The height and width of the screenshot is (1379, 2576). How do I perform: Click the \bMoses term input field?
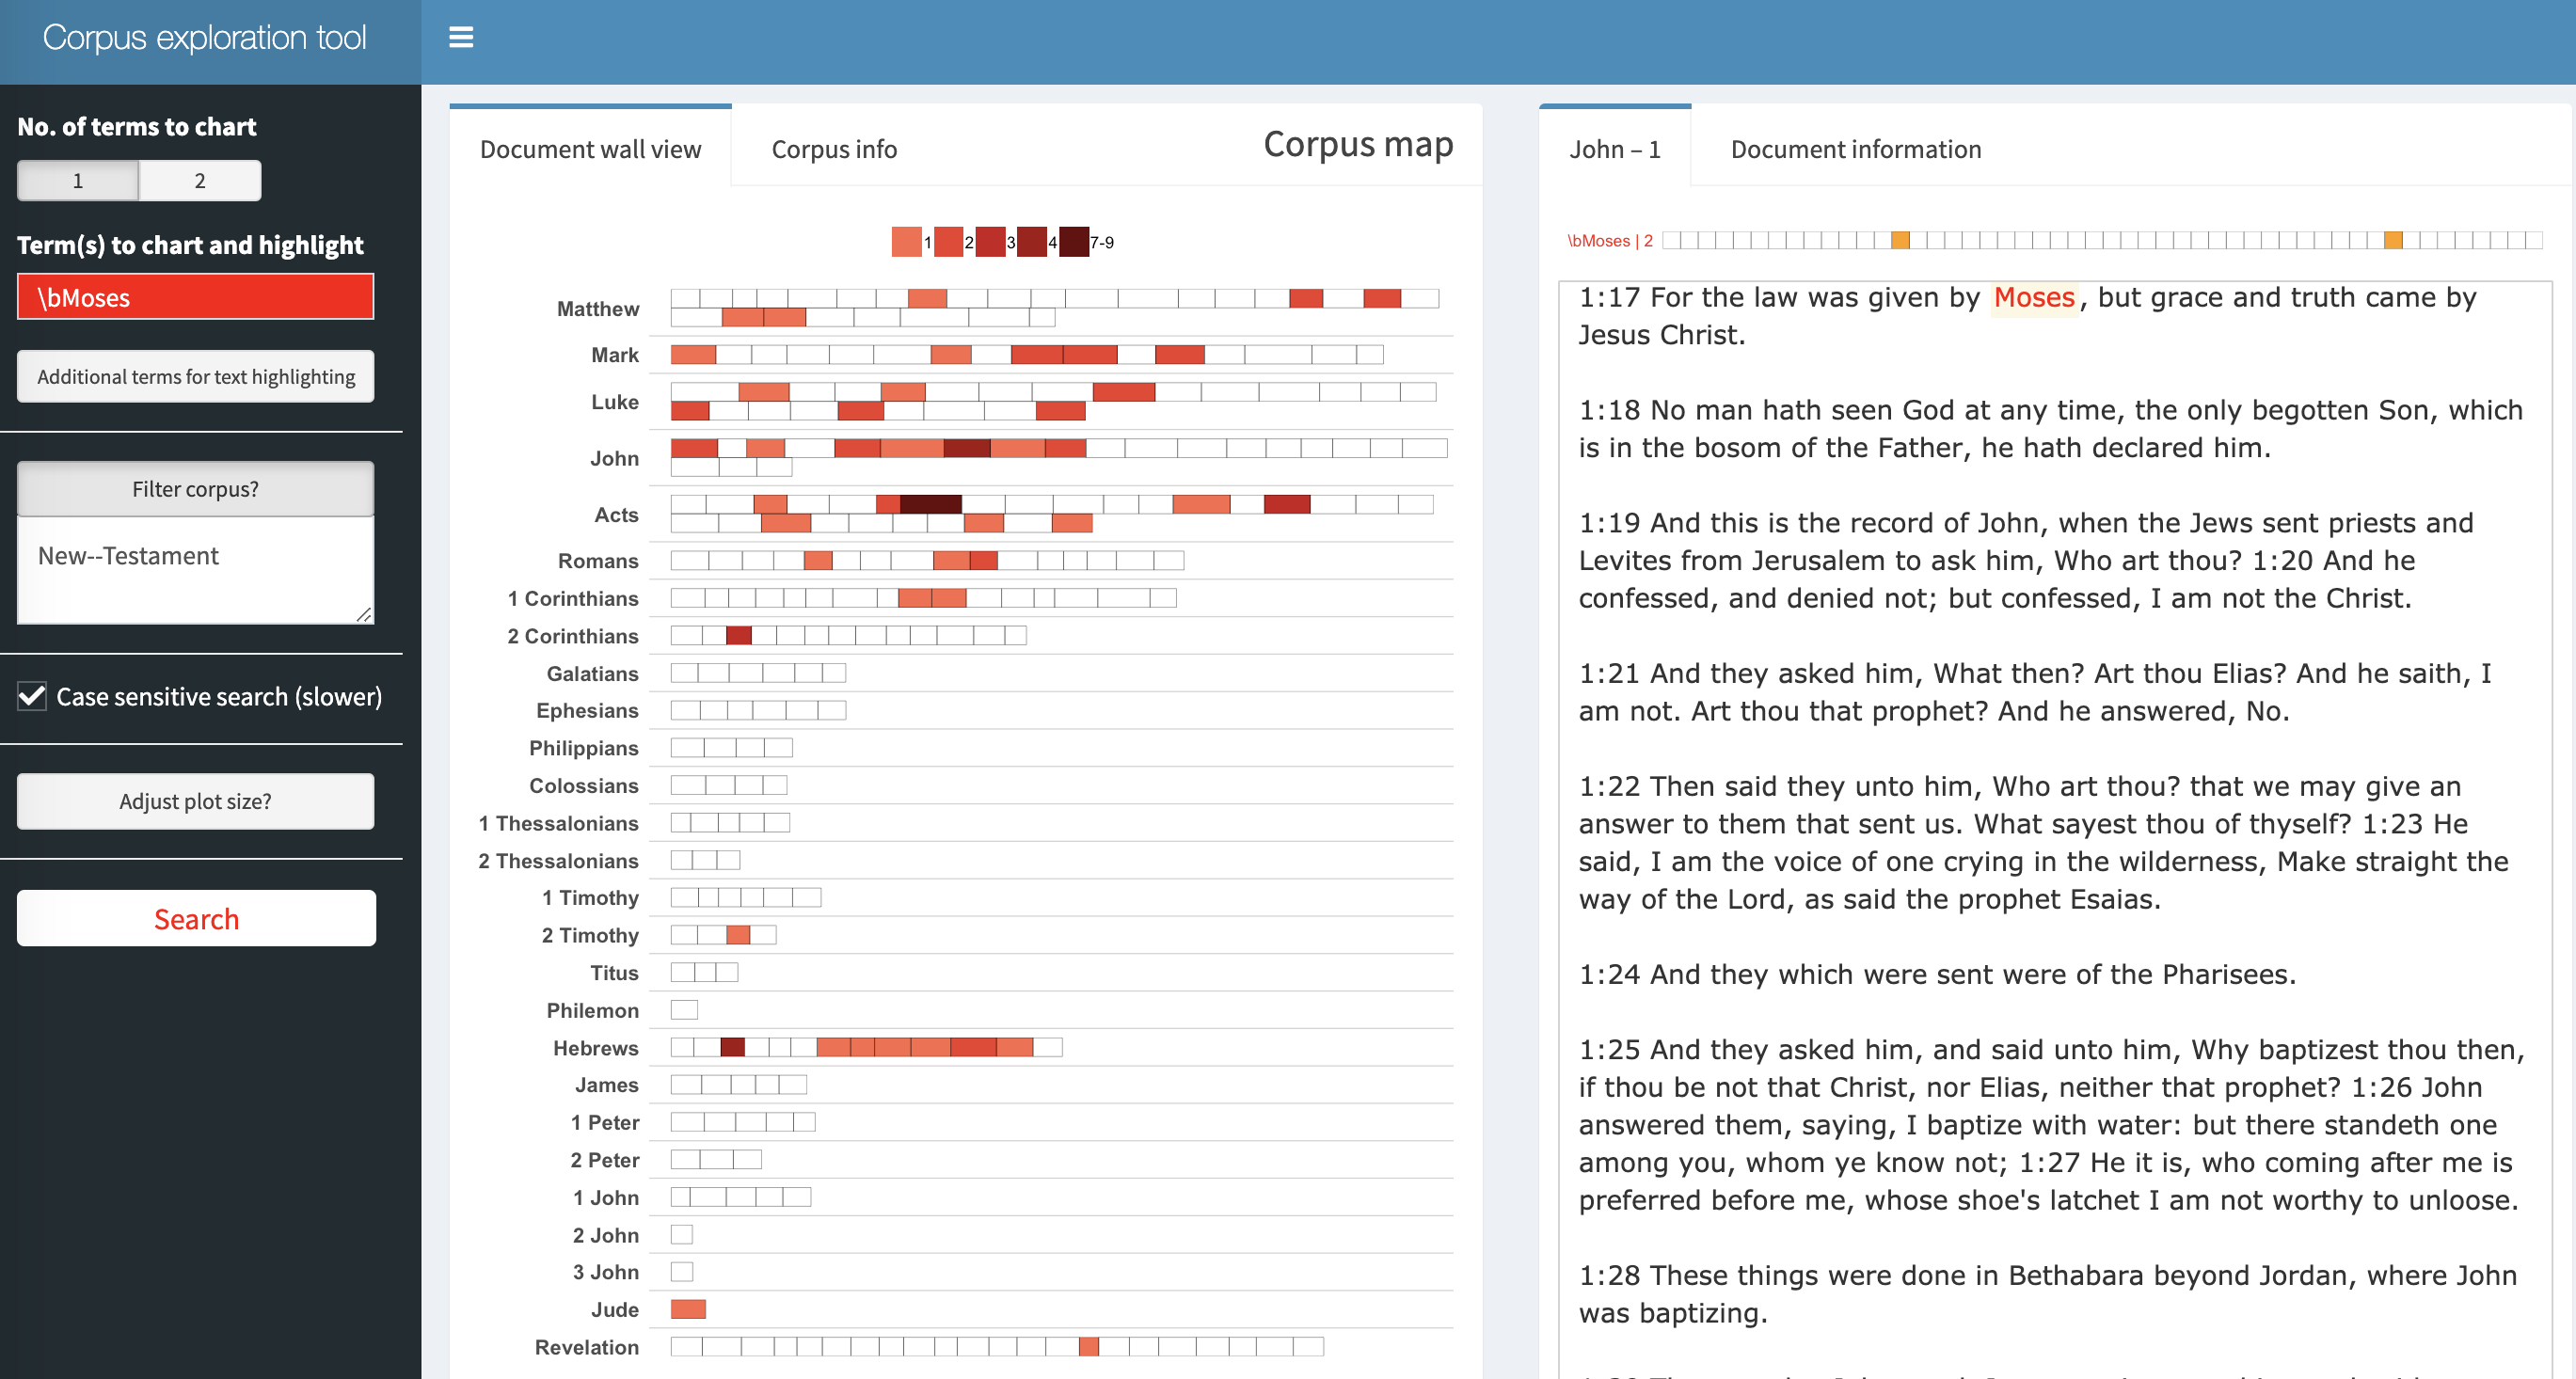[195, 297]
